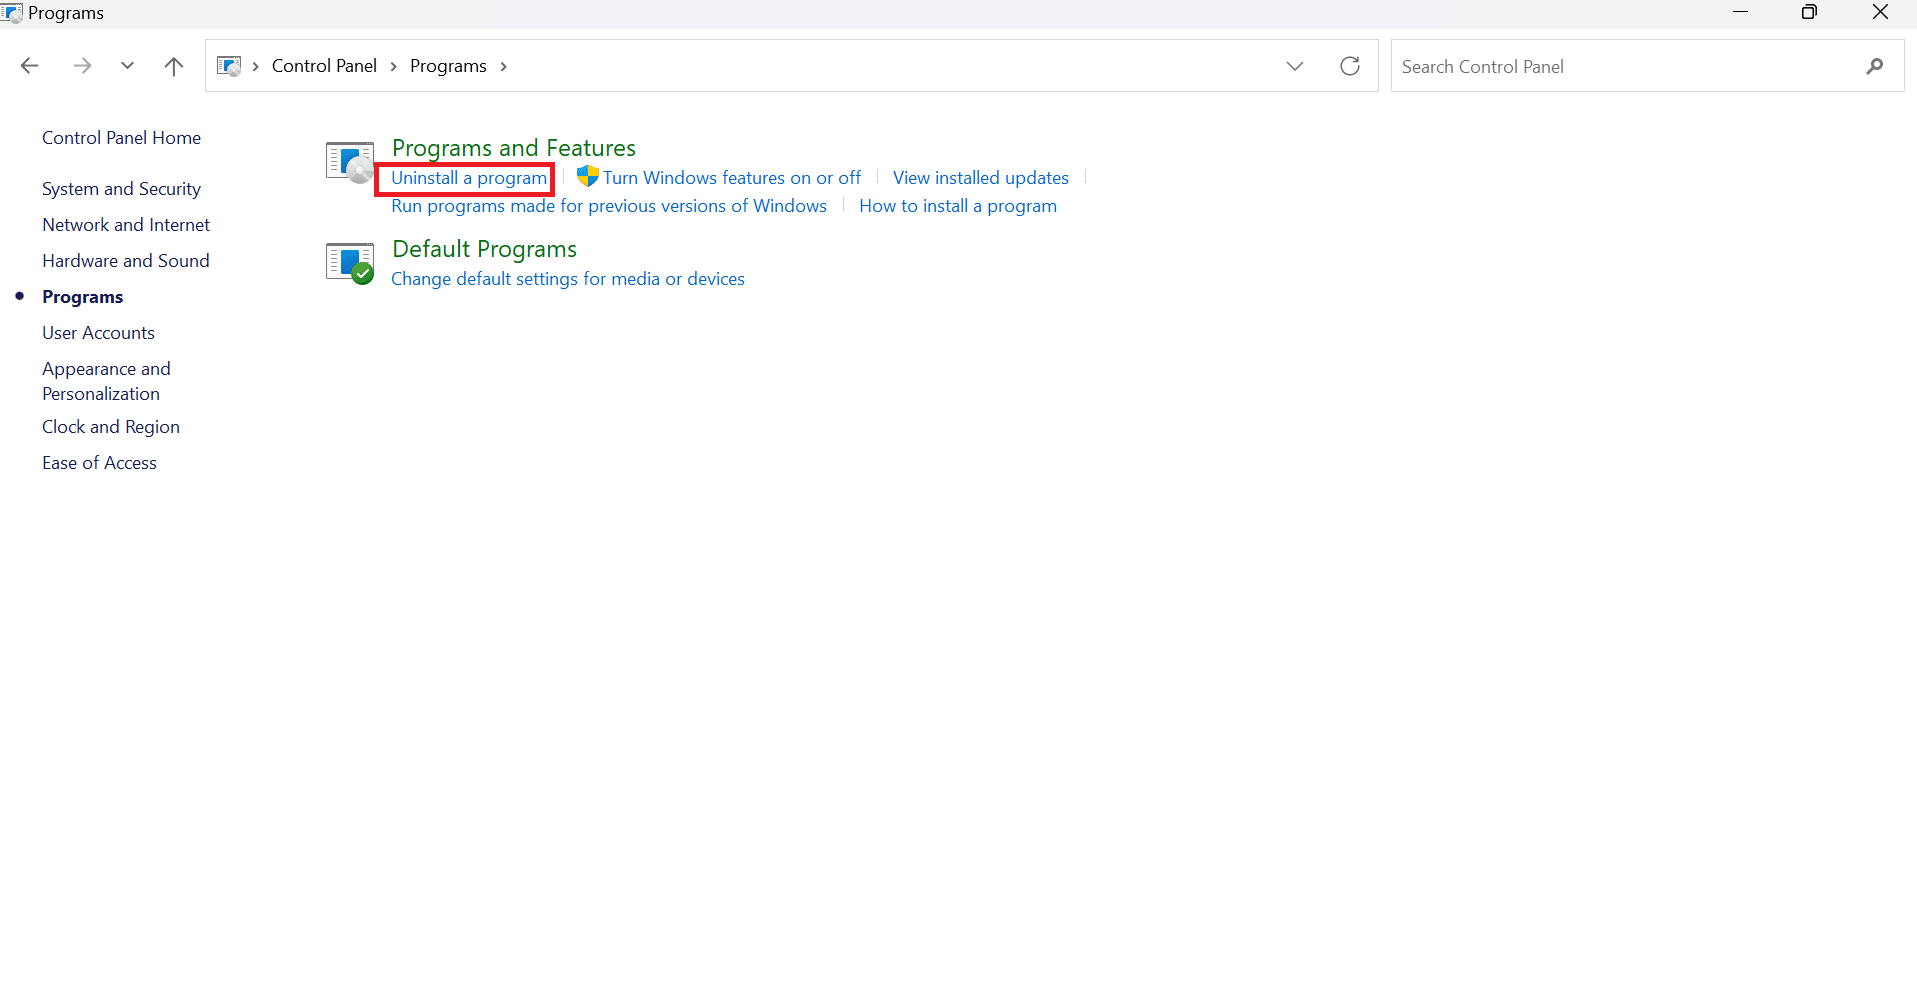Open How to install a program
Viewport: 1917px width, 1003px height.
click(958, 206)
